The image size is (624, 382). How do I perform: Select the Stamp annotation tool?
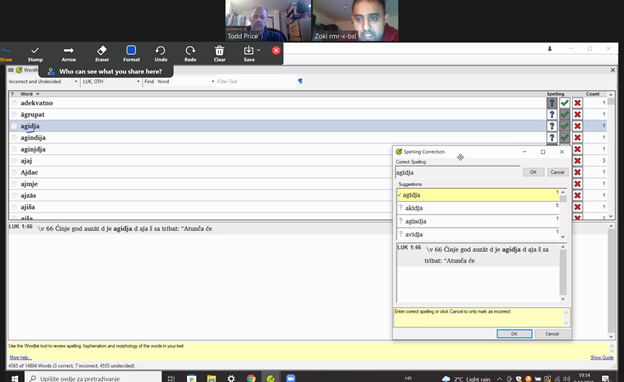[35, 54]
